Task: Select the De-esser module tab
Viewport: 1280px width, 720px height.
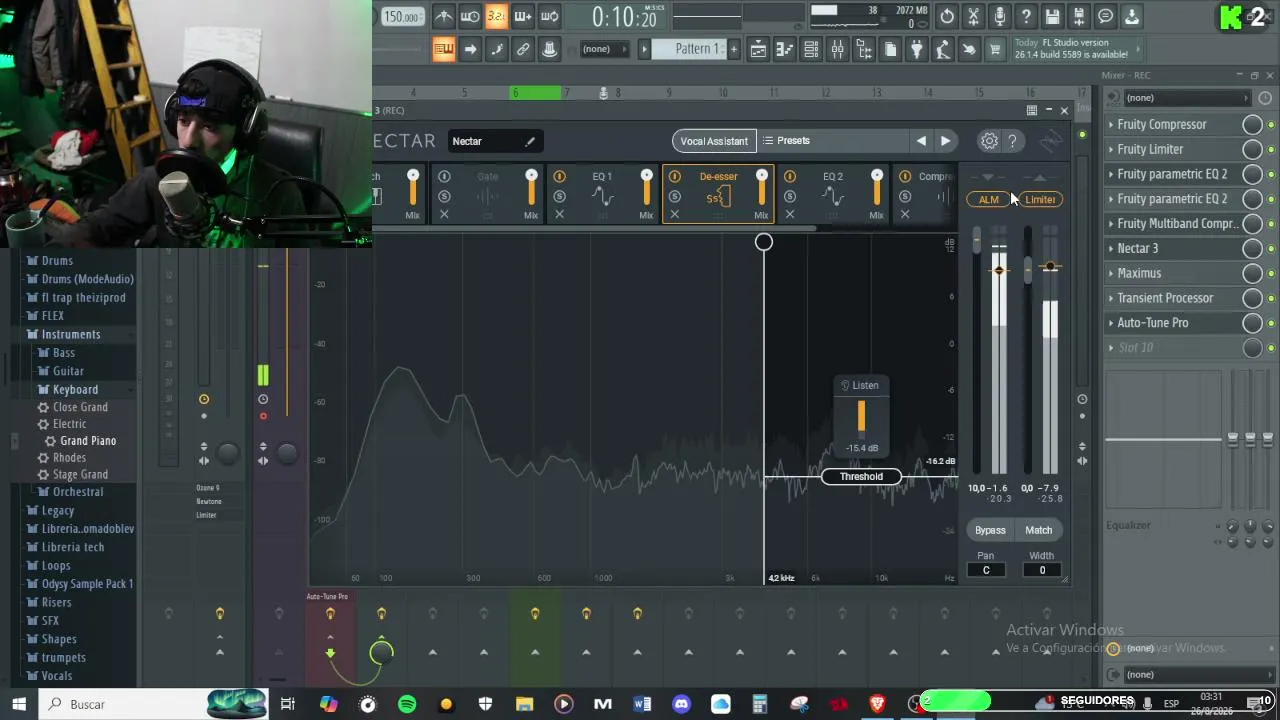Action: point(718,195)
